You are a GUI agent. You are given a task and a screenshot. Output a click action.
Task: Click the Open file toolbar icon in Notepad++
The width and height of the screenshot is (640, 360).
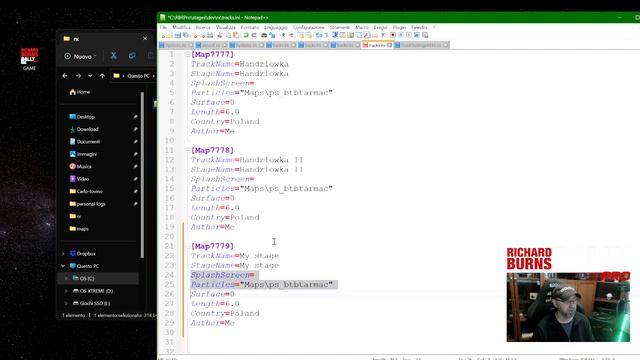point(170,36)
